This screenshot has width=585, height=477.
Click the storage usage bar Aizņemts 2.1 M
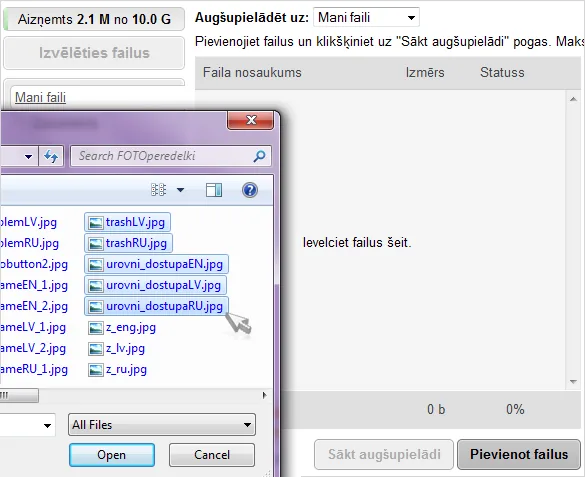pyautogui.click(x=94, y=19)
